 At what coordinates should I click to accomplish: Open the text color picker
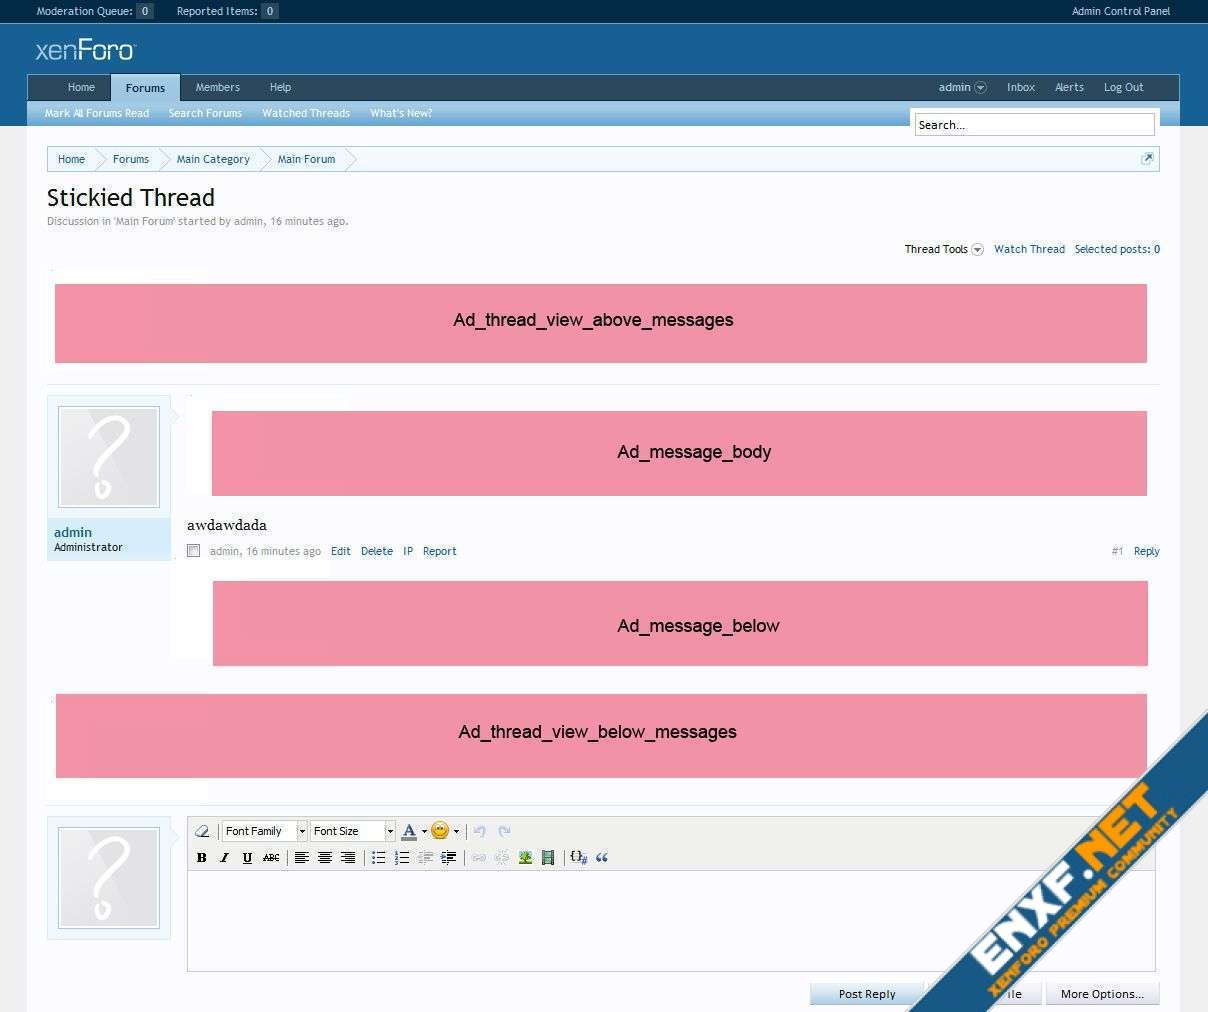pyautogui.click(x=409, y=831)
